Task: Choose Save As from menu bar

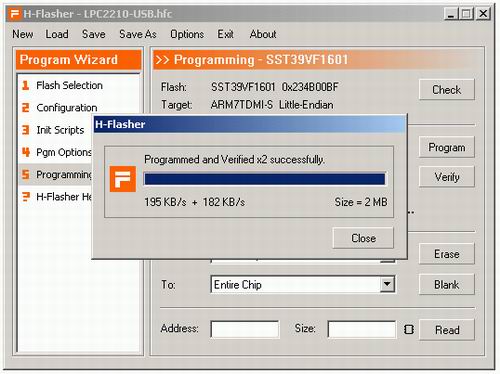Action: (138, 34)
